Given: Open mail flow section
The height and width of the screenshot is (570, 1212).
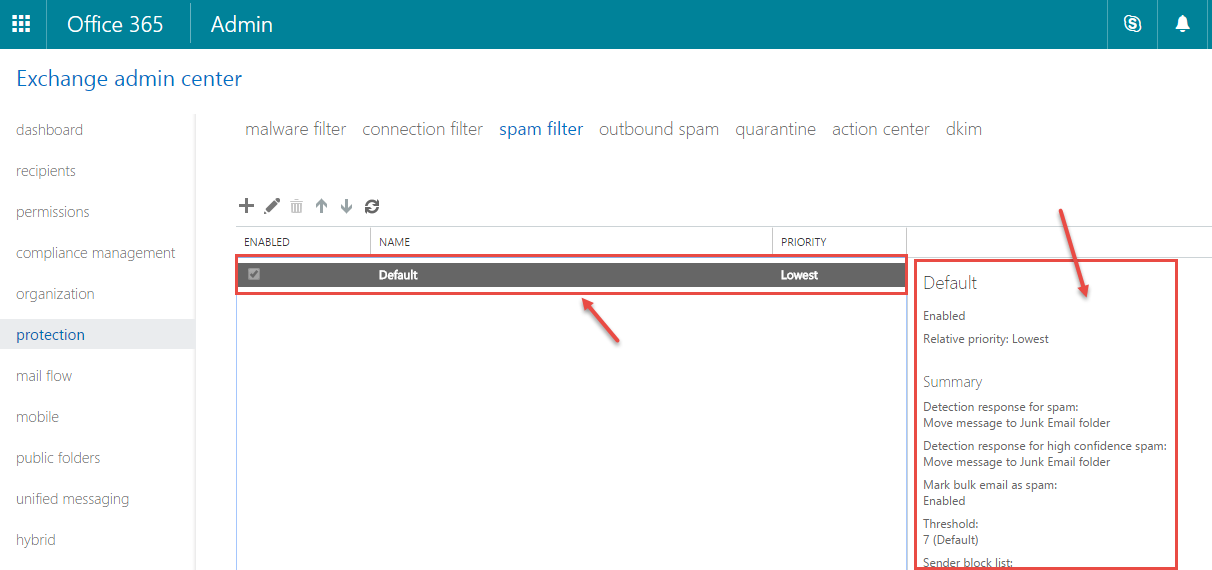Looking at the screenshot, I should click(x=44, y=376).
